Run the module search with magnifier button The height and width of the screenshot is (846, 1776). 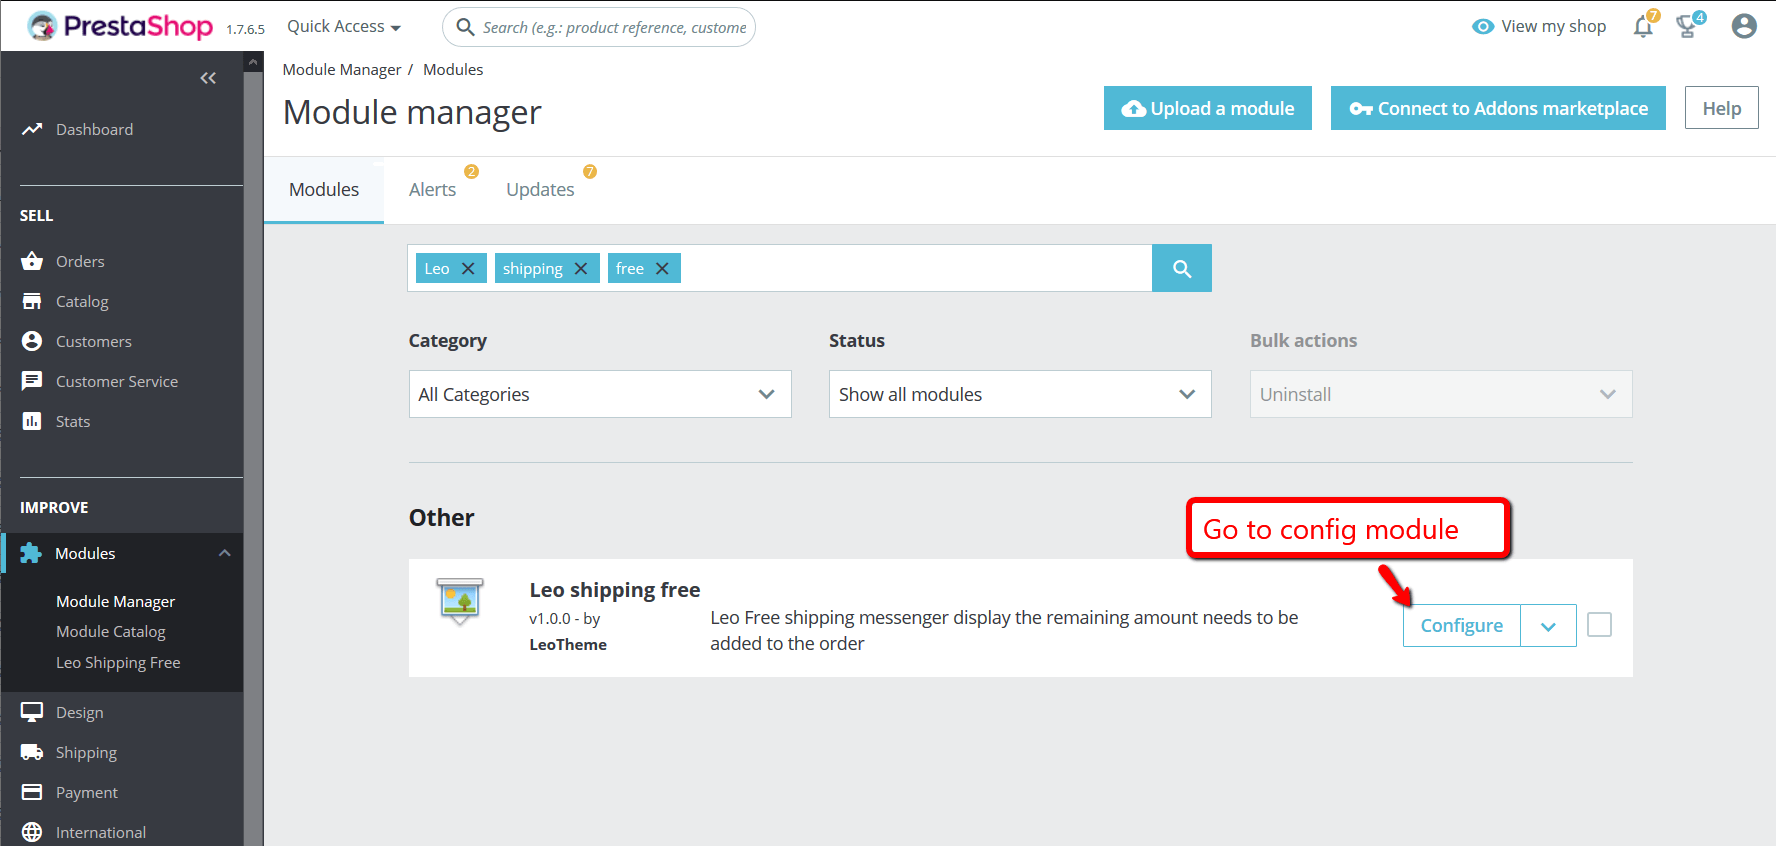point(1182,268)
